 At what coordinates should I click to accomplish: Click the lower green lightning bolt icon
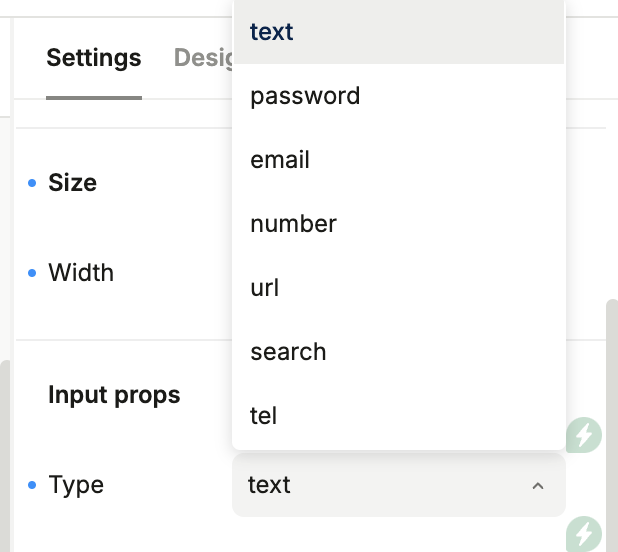(583, 532)
